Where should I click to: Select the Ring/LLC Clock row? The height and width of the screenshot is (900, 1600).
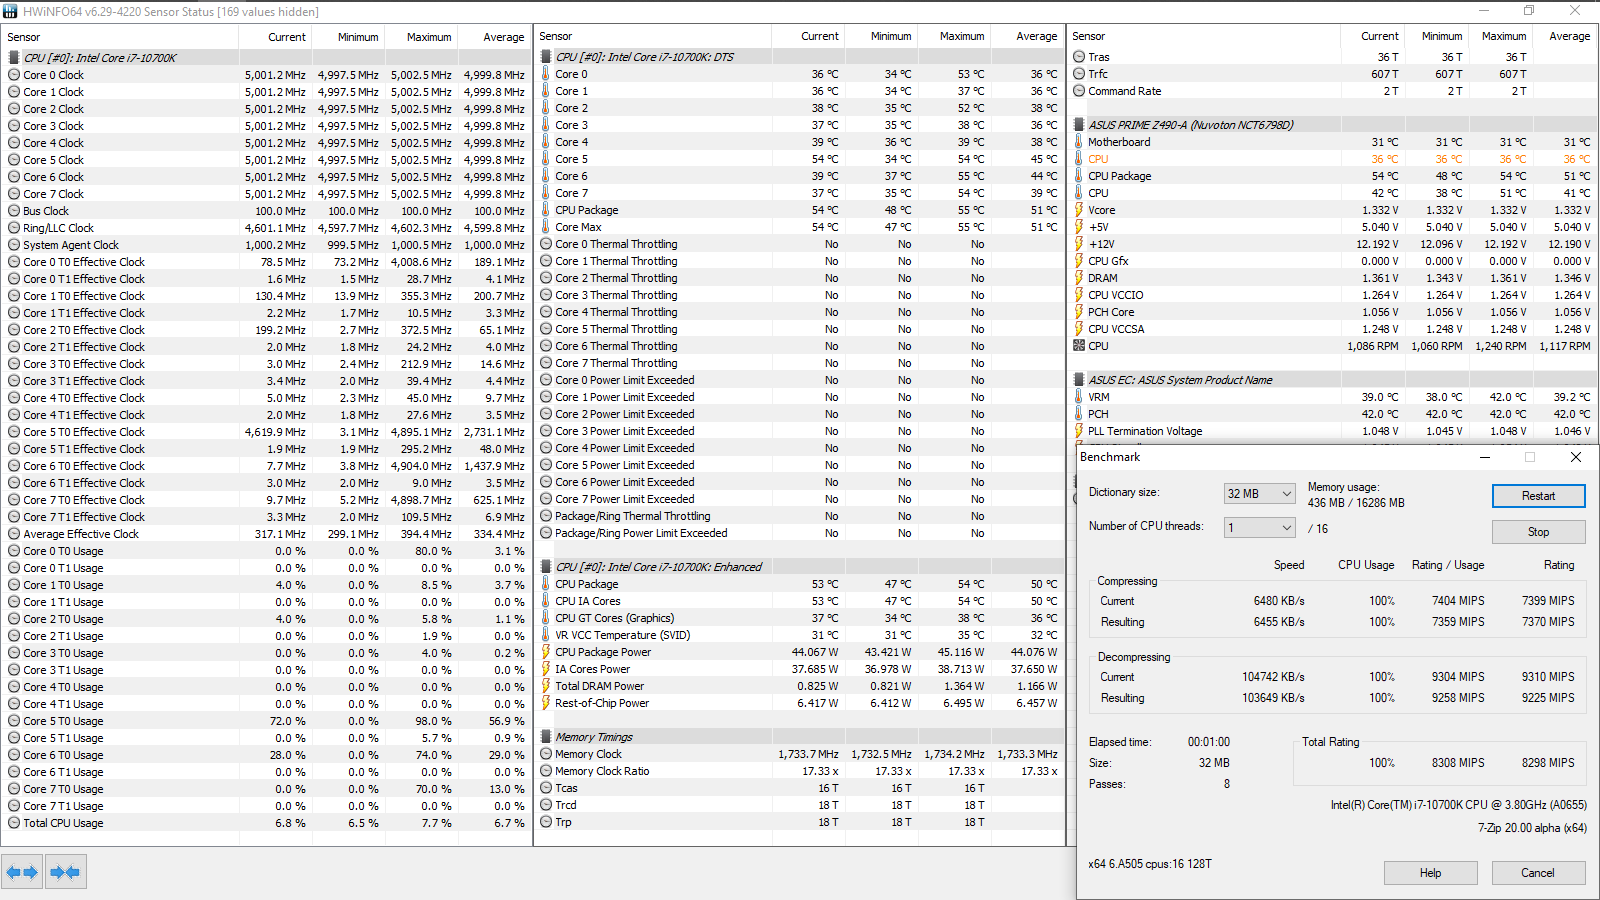coord(267,228)
